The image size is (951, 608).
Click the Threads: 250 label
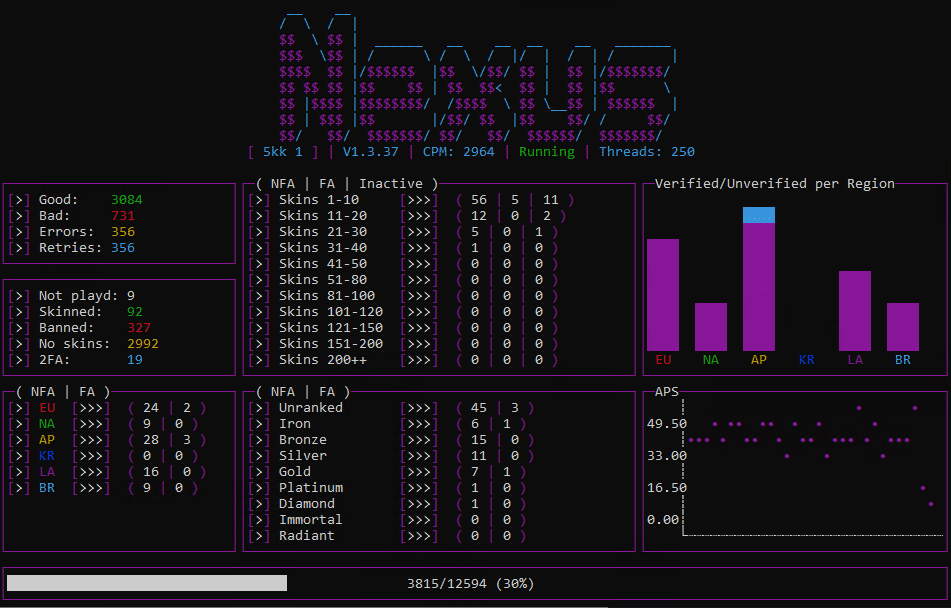(648, 152)
